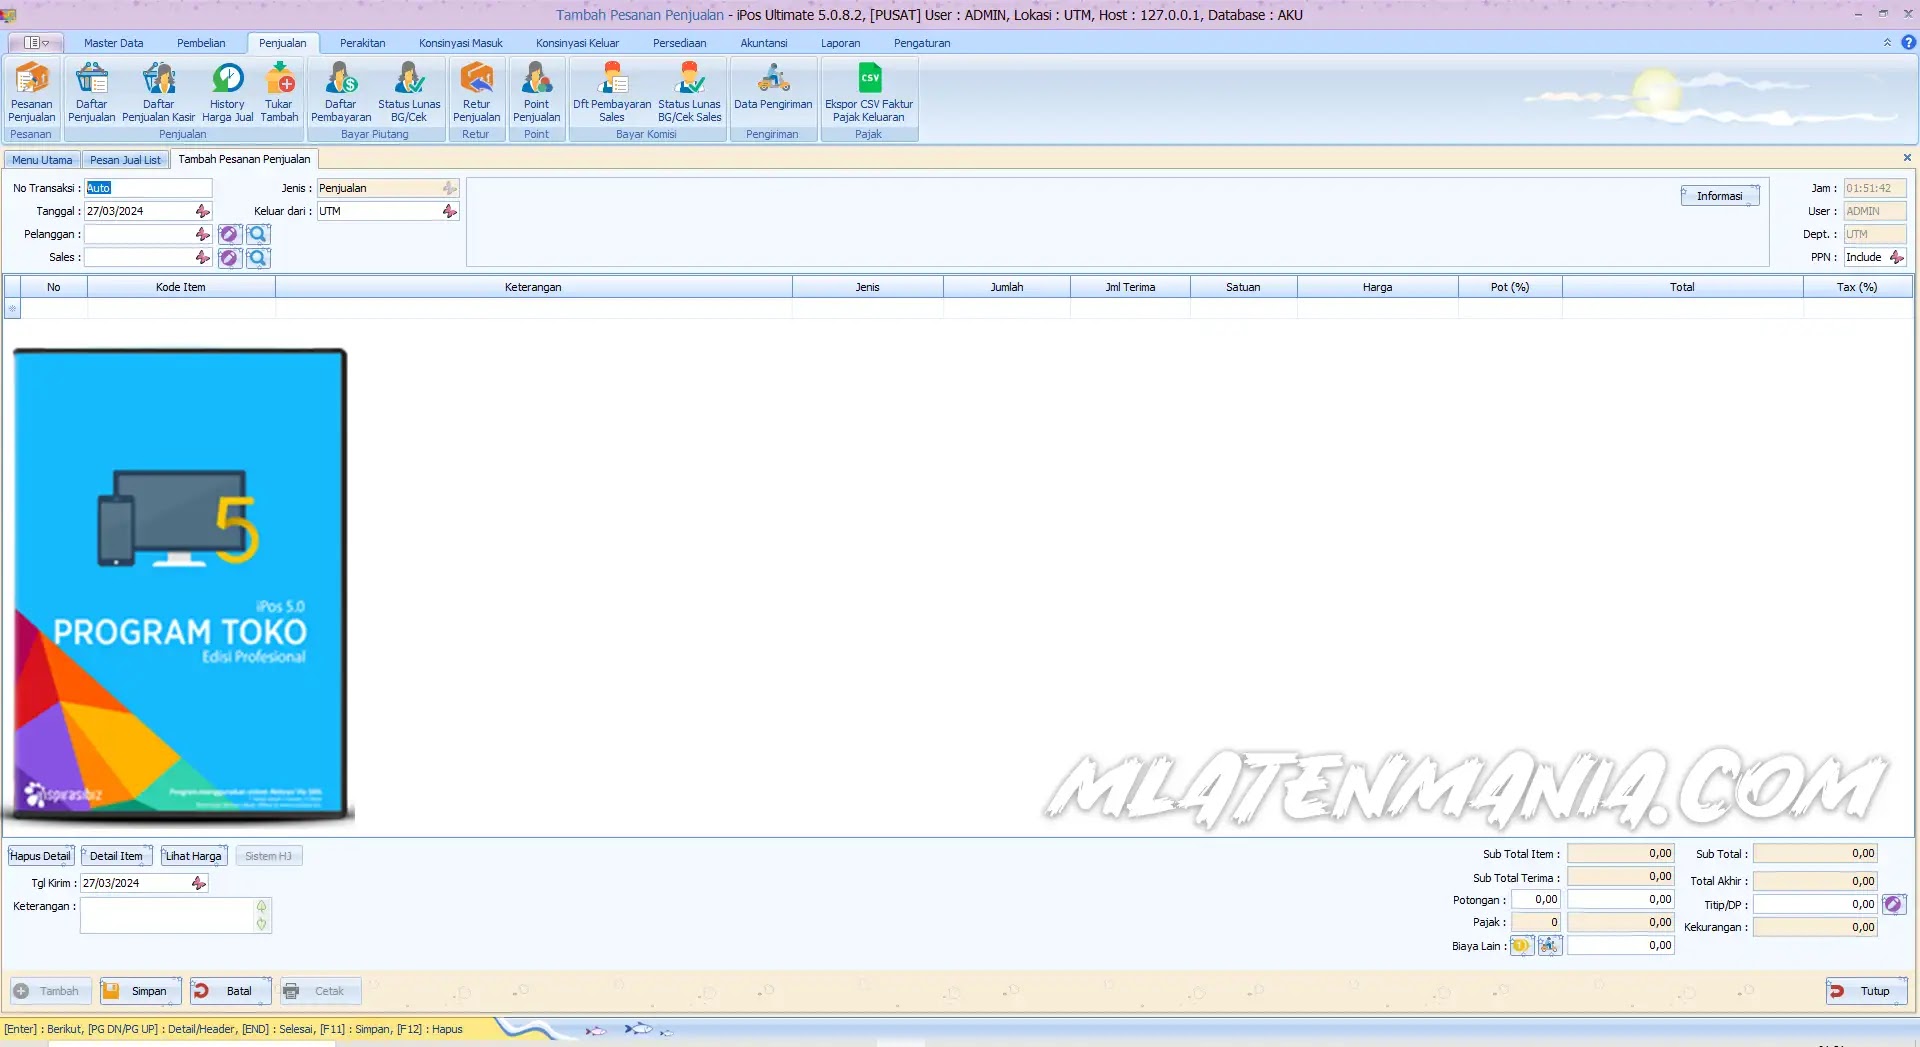Image resolution: width=1920 pixels, height=1047 pixels.
Task: Click the Konsinyasi Masuk ribbon tab
Action: [x=461, y=43]
